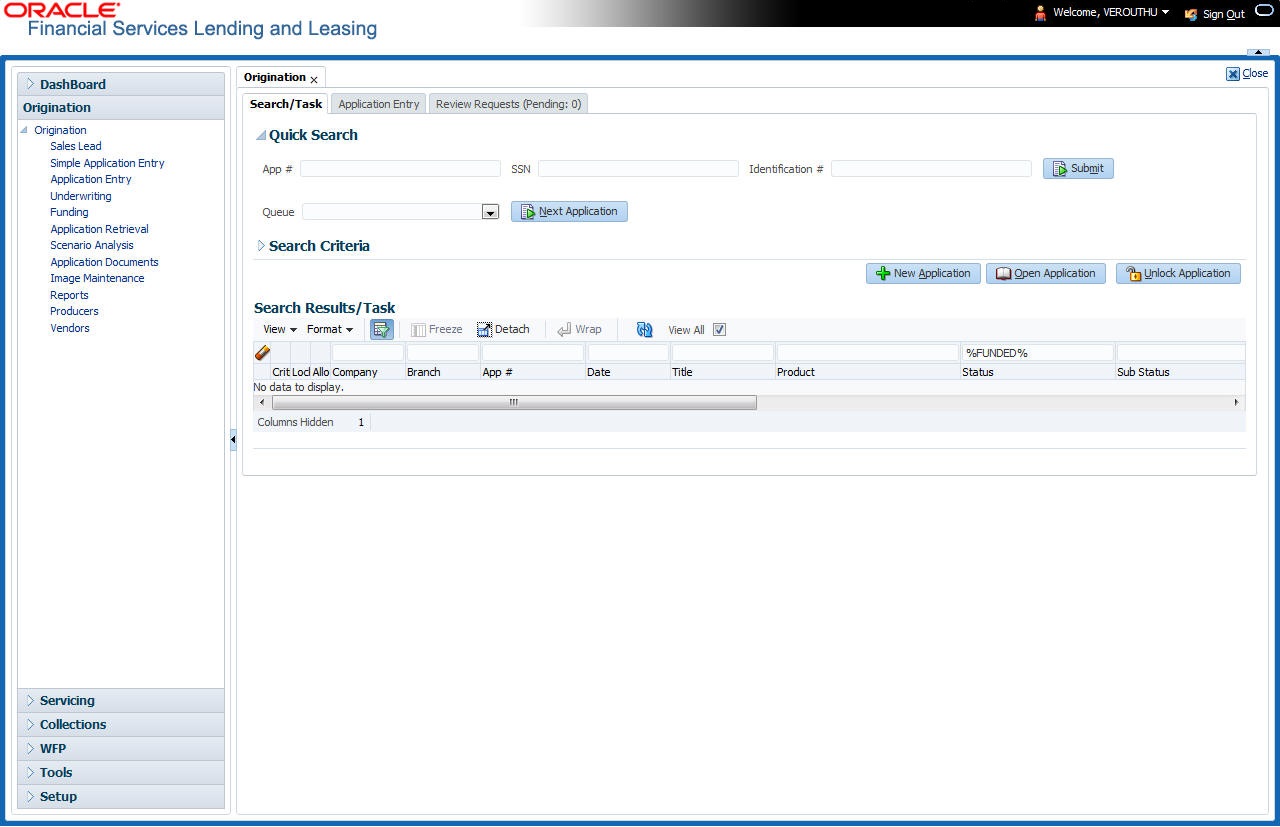
Task: Open Image Maintenance in the tree
Action: point(97,278)
